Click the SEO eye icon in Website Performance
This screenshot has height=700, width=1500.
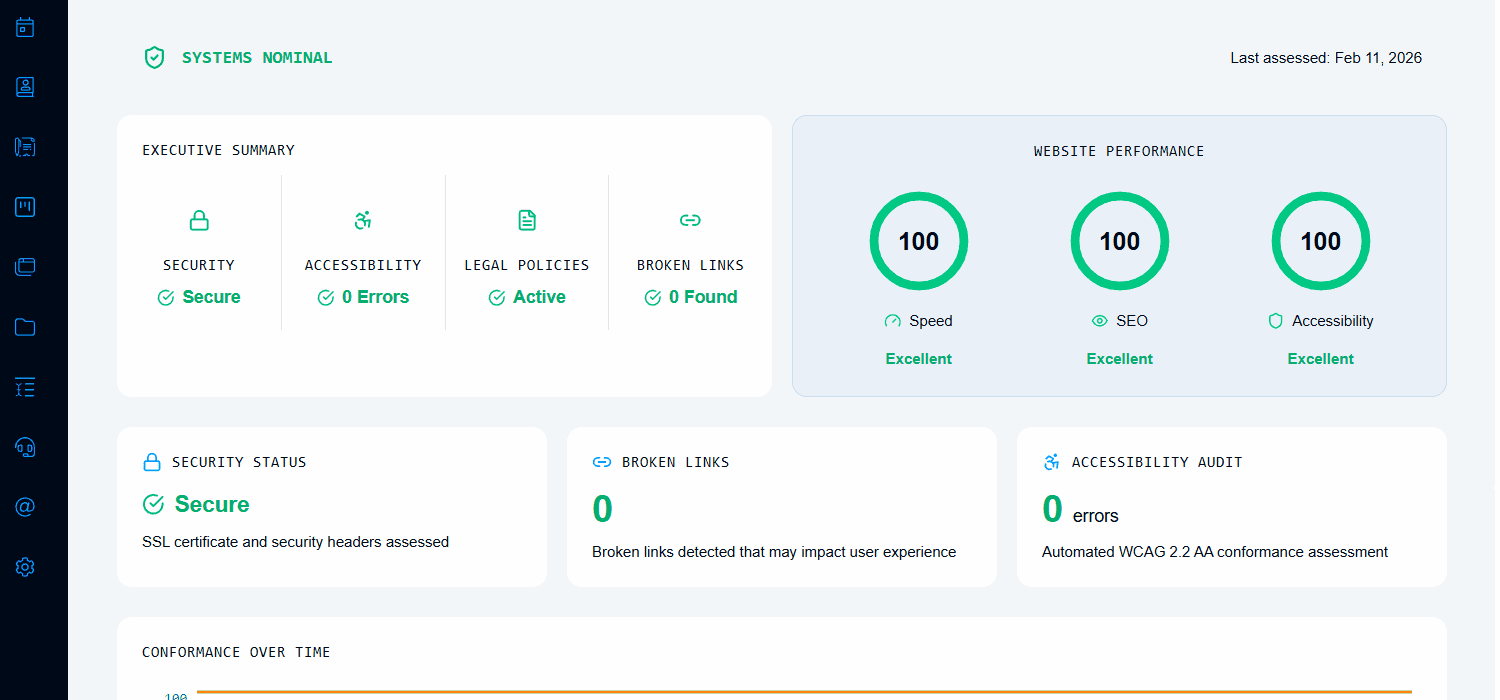[1098, 321]
